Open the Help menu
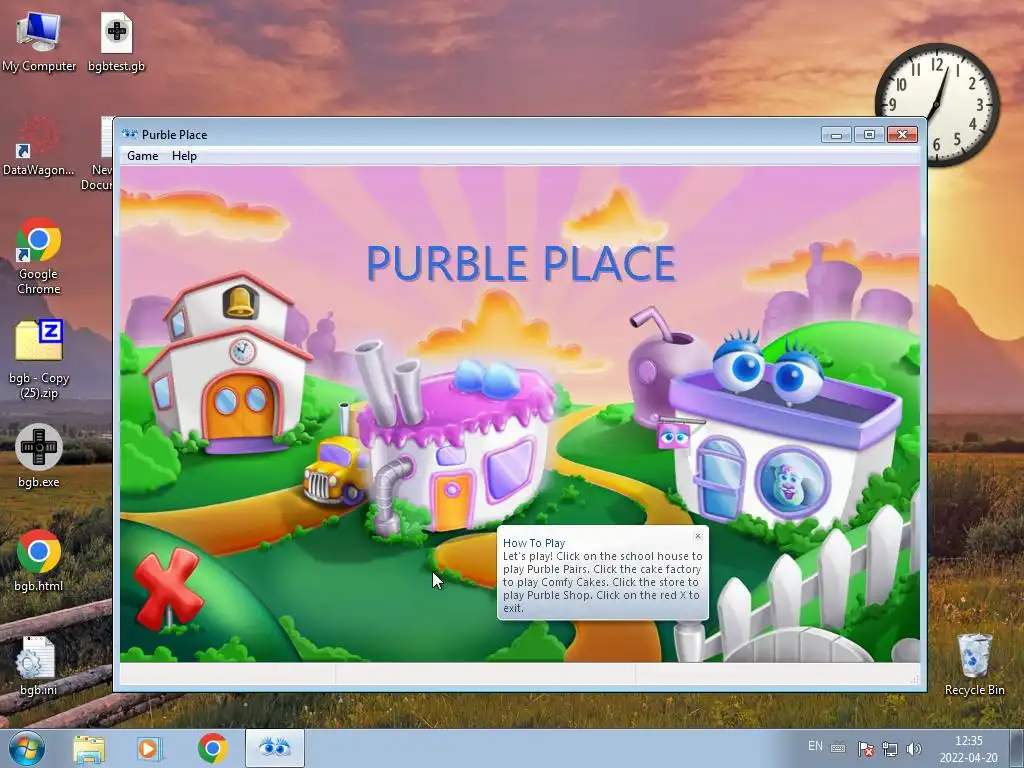This screenshot has width=1024, height=768. pyautogui.click(x=184, y=156)
